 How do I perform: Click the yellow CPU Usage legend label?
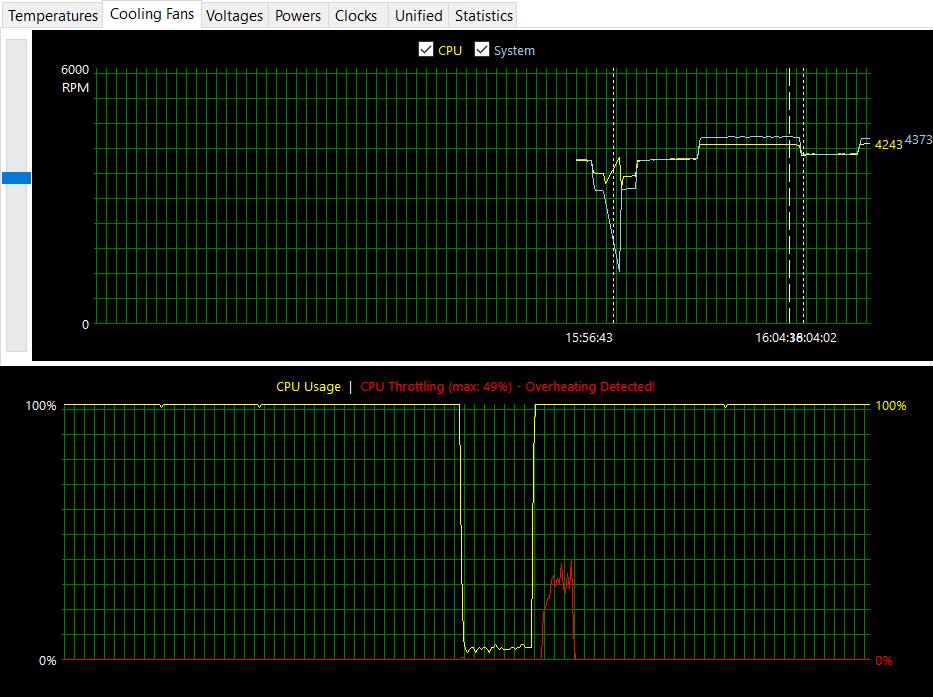(308, 387)
